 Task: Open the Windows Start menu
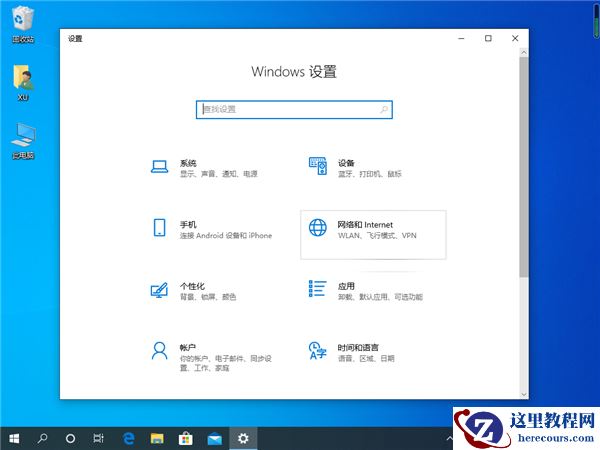(14, 438)
